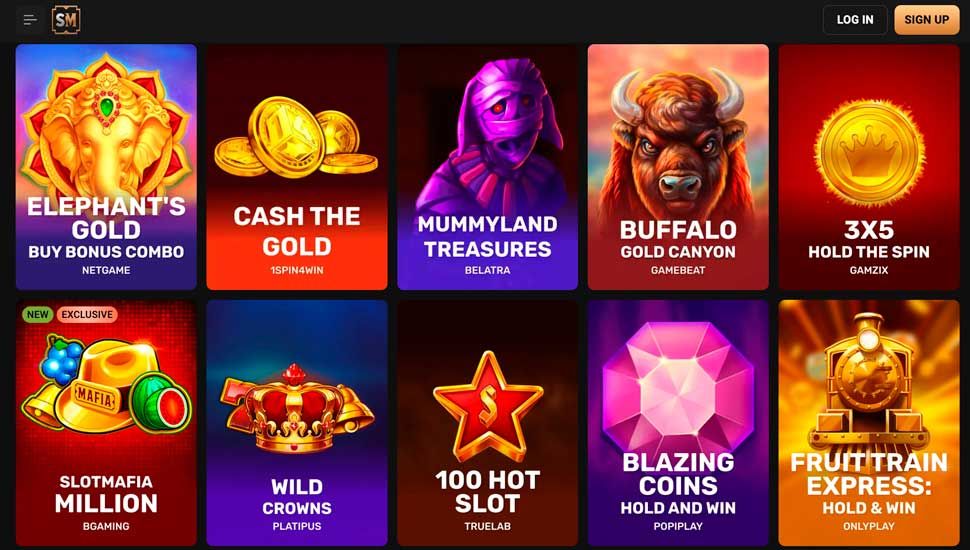The width and height of the screenshot is (970, 550).
Task: Open 3x5 Hold The Spin tile
Action: pyautogui.click(x=869, y=166)
